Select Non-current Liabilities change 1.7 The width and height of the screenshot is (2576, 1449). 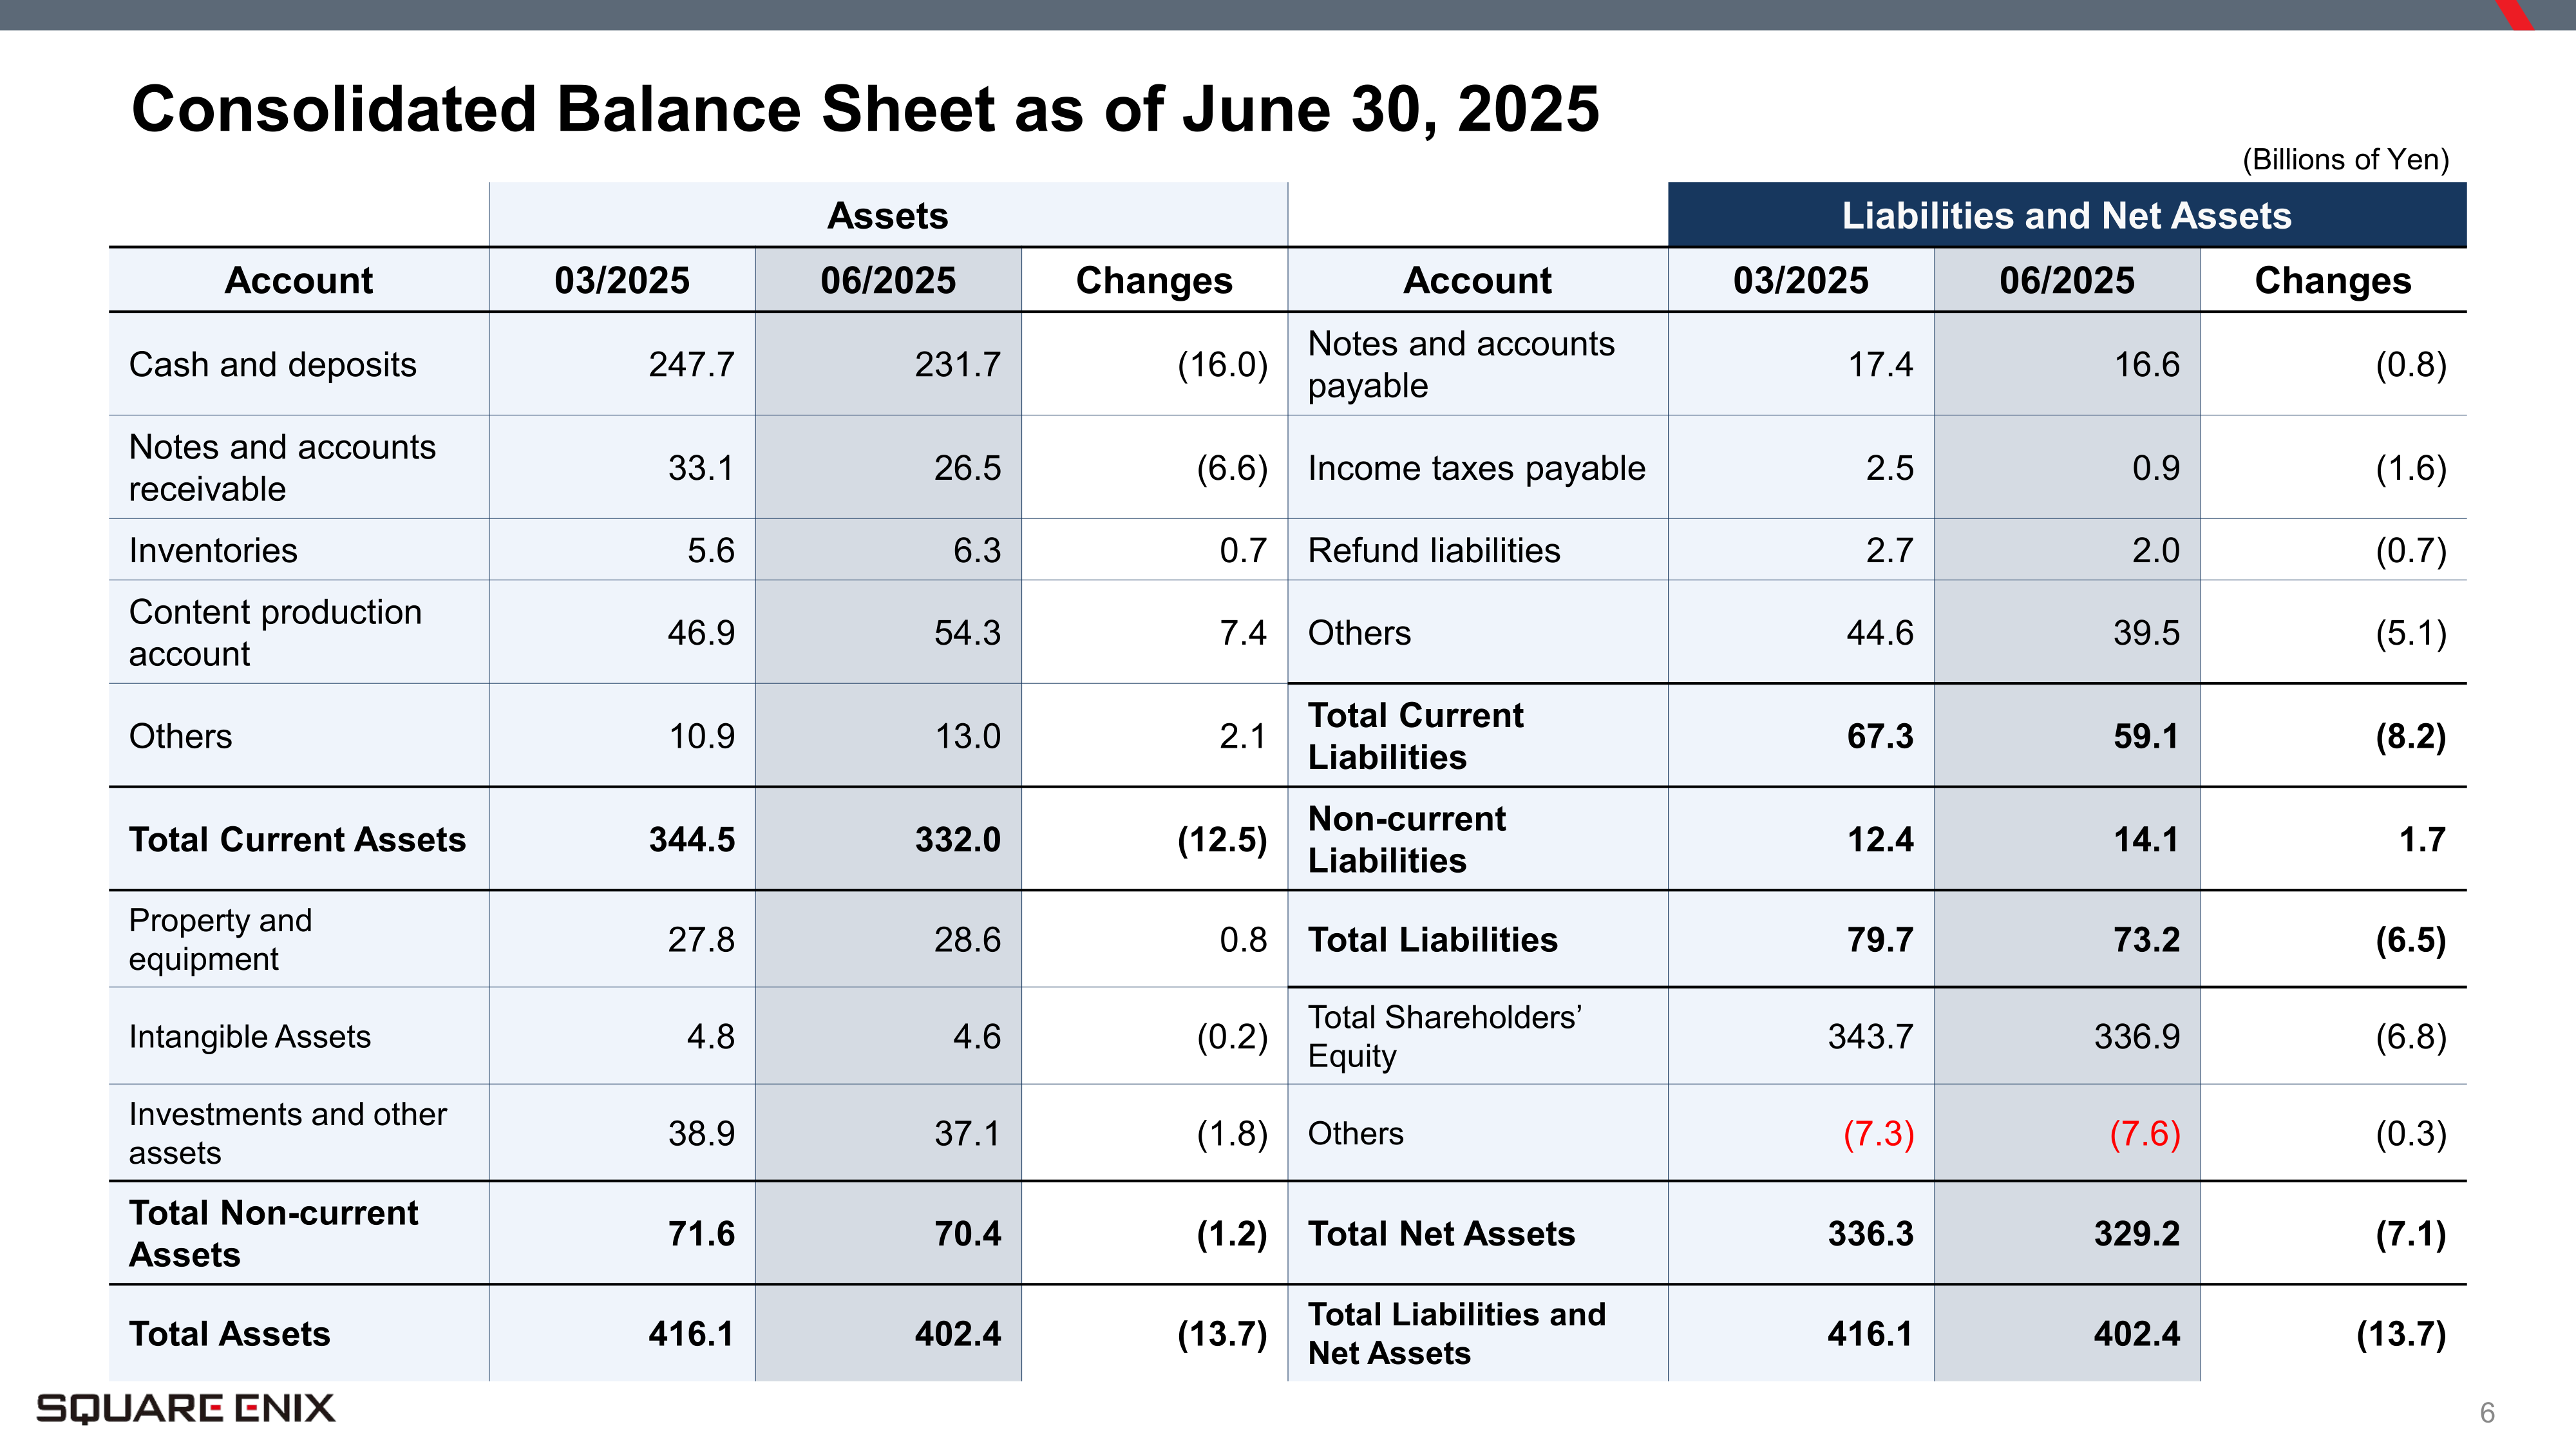click(x=2422, y=839)
